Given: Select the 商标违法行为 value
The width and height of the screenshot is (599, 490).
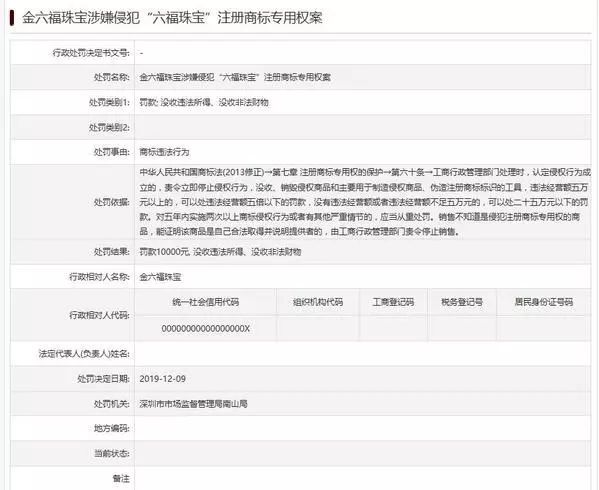Looking at the screenshot, I should click(164, 152).
